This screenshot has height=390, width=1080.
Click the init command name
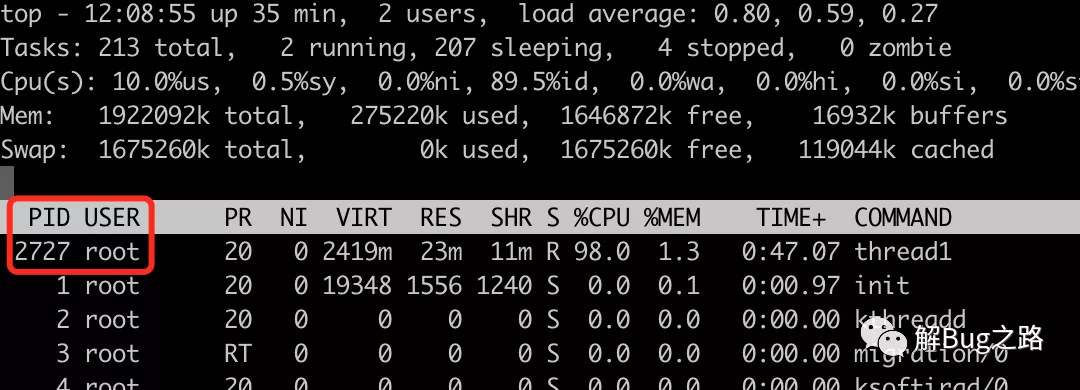click(882, 285)
